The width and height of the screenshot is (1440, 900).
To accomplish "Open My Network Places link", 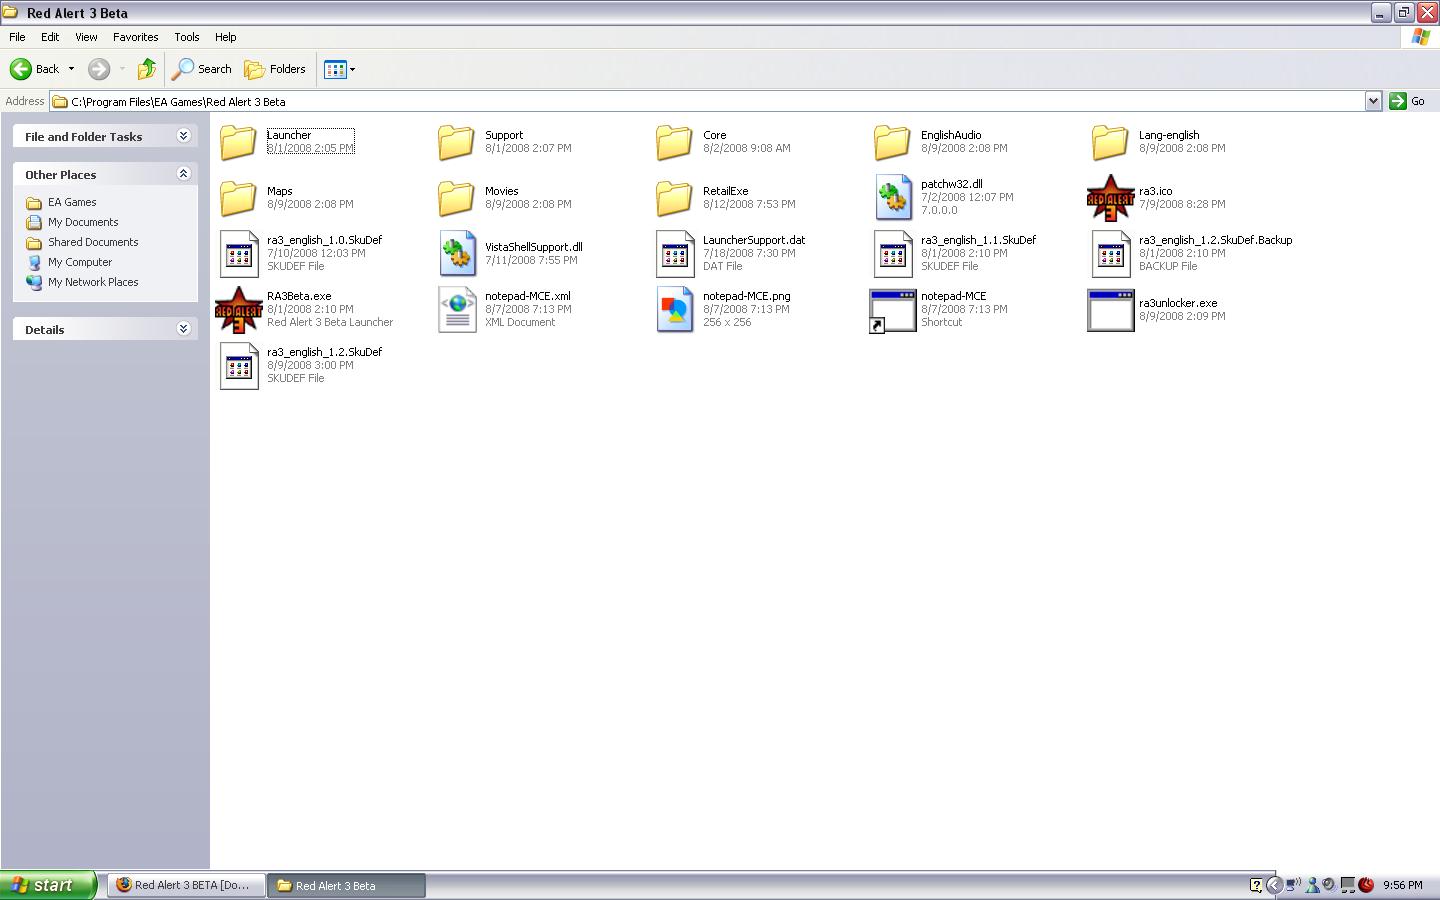I will pyautogui.click(x=93, y=282).
